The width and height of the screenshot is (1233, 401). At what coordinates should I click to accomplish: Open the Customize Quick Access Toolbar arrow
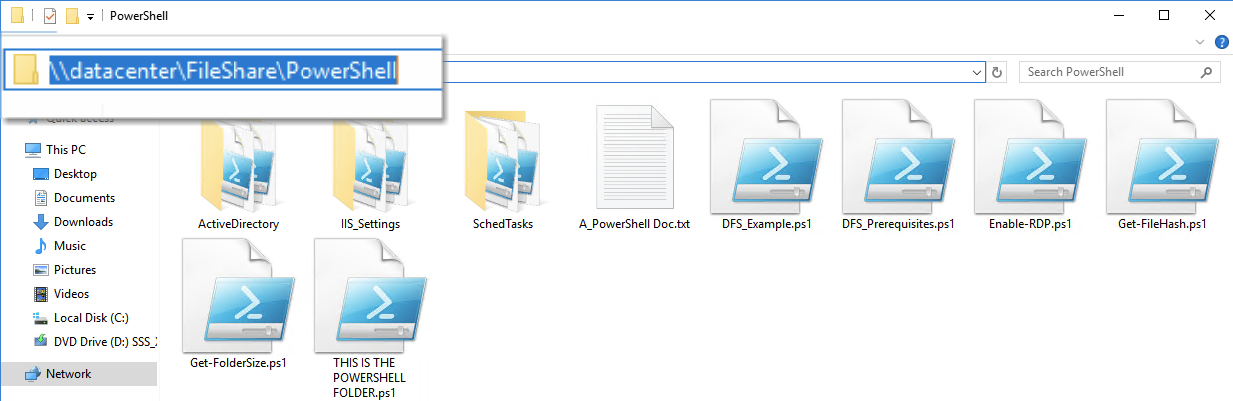pyautogui.click(x=91, y=17)
